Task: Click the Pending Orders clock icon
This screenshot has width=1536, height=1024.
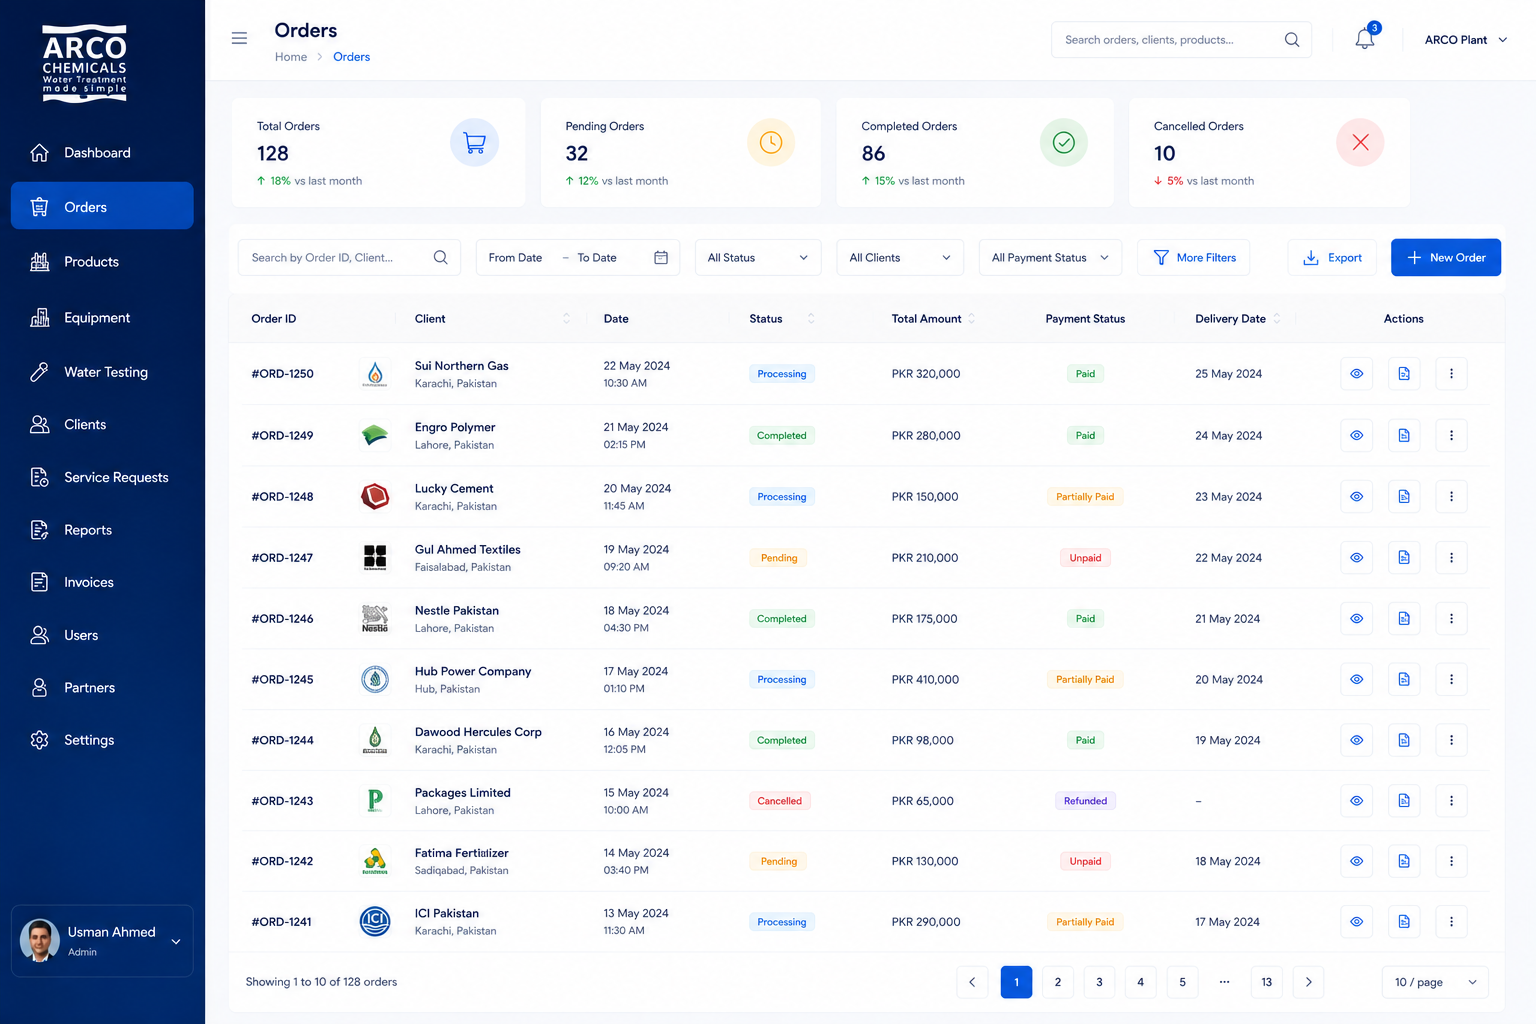Action: pos(771,143)
